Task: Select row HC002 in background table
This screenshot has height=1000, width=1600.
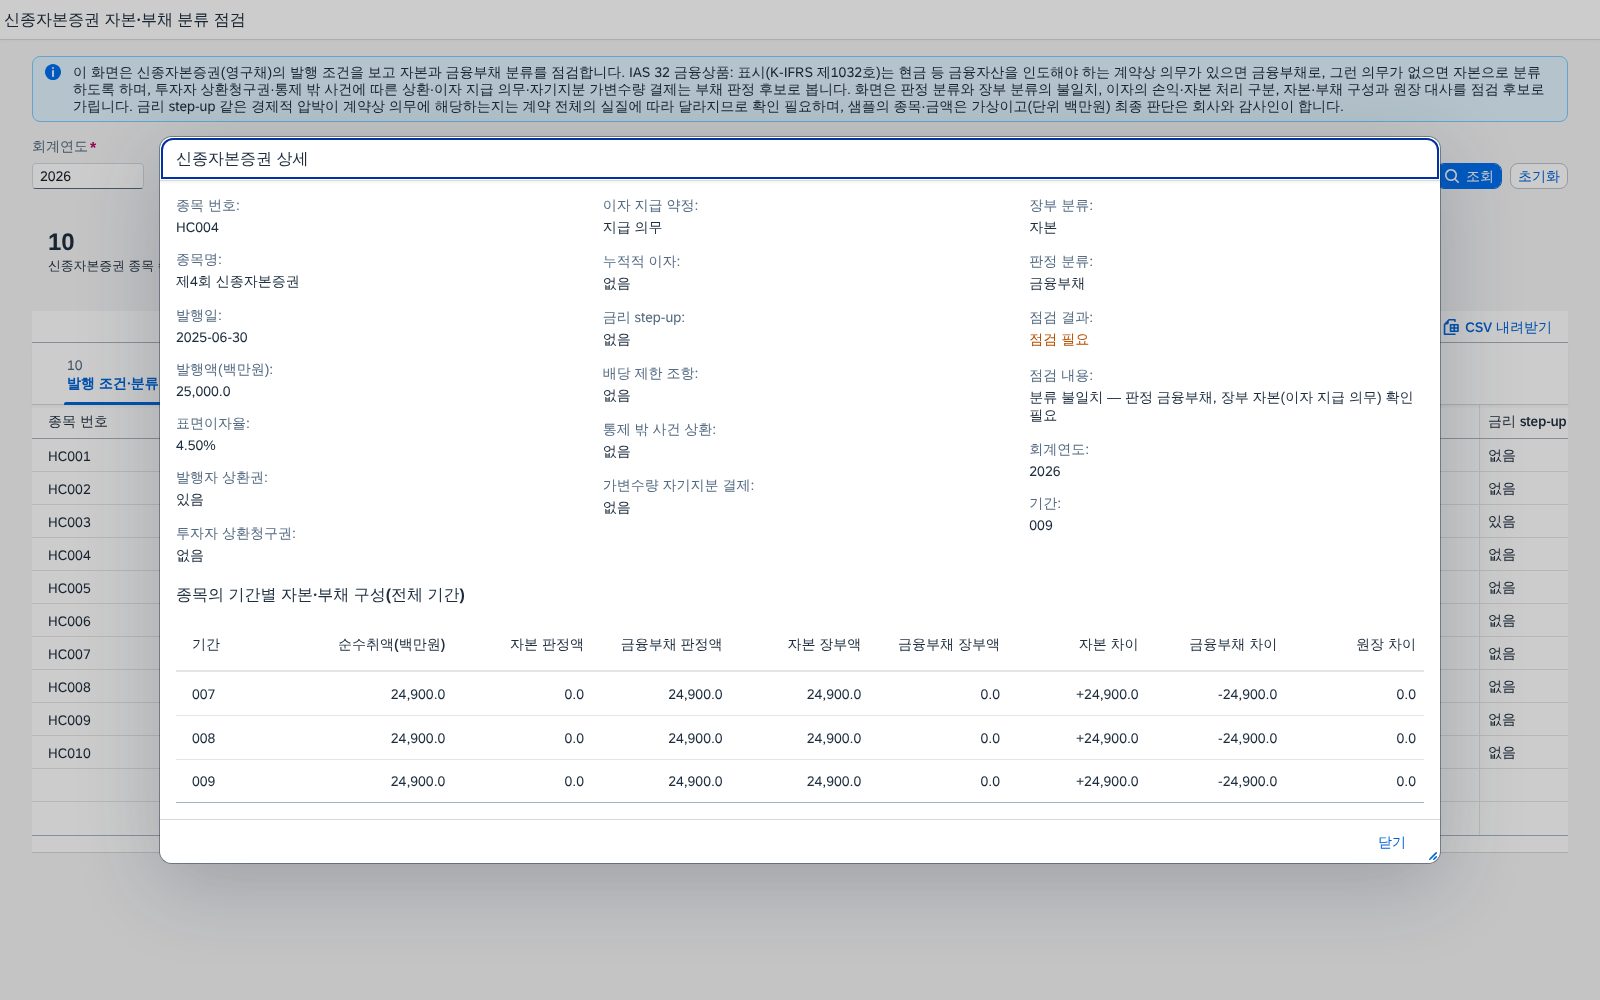Action: click(x=96, y=489)
